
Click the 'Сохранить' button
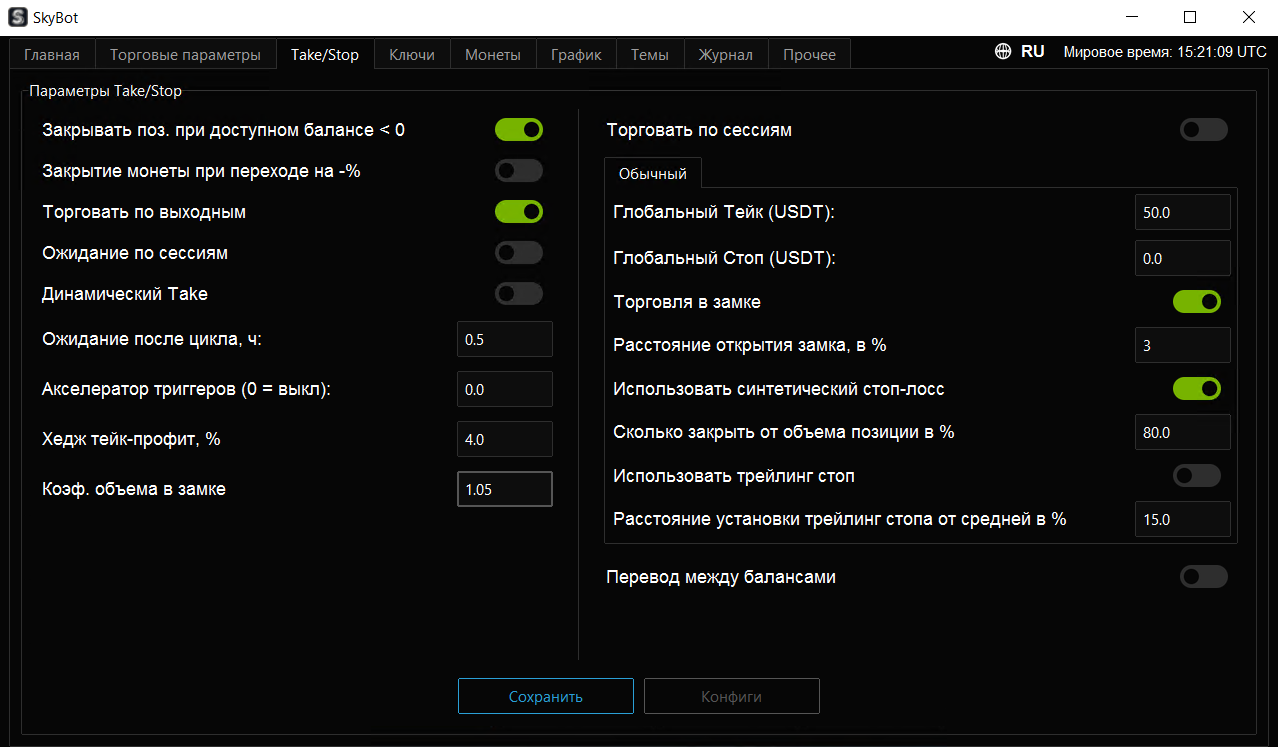[546, 696]
